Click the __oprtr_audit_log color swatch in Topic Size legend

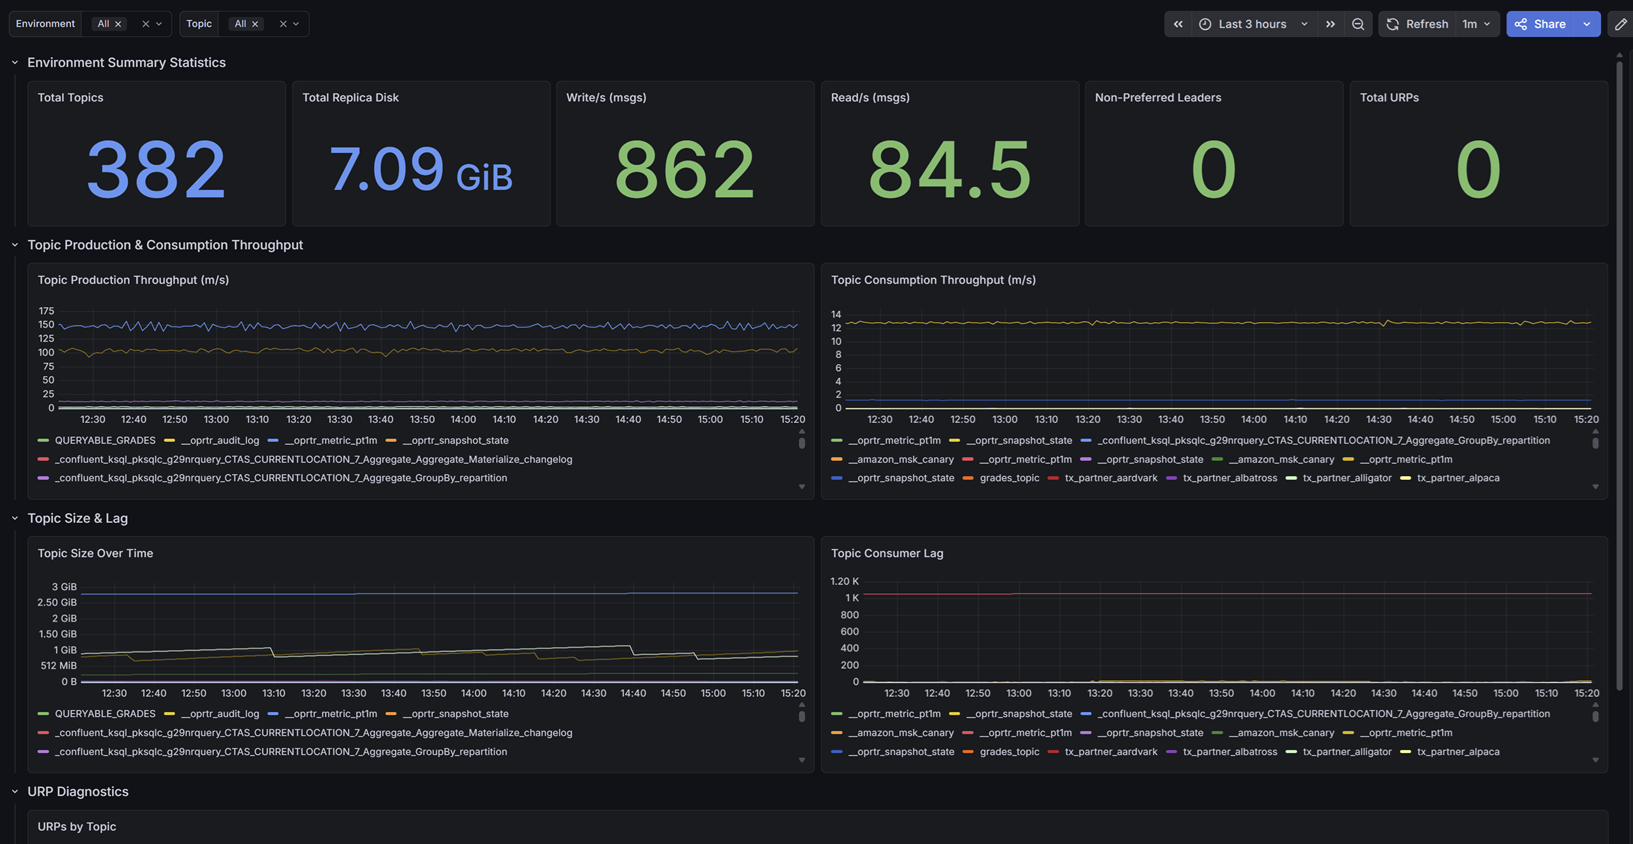pos(170,714)
